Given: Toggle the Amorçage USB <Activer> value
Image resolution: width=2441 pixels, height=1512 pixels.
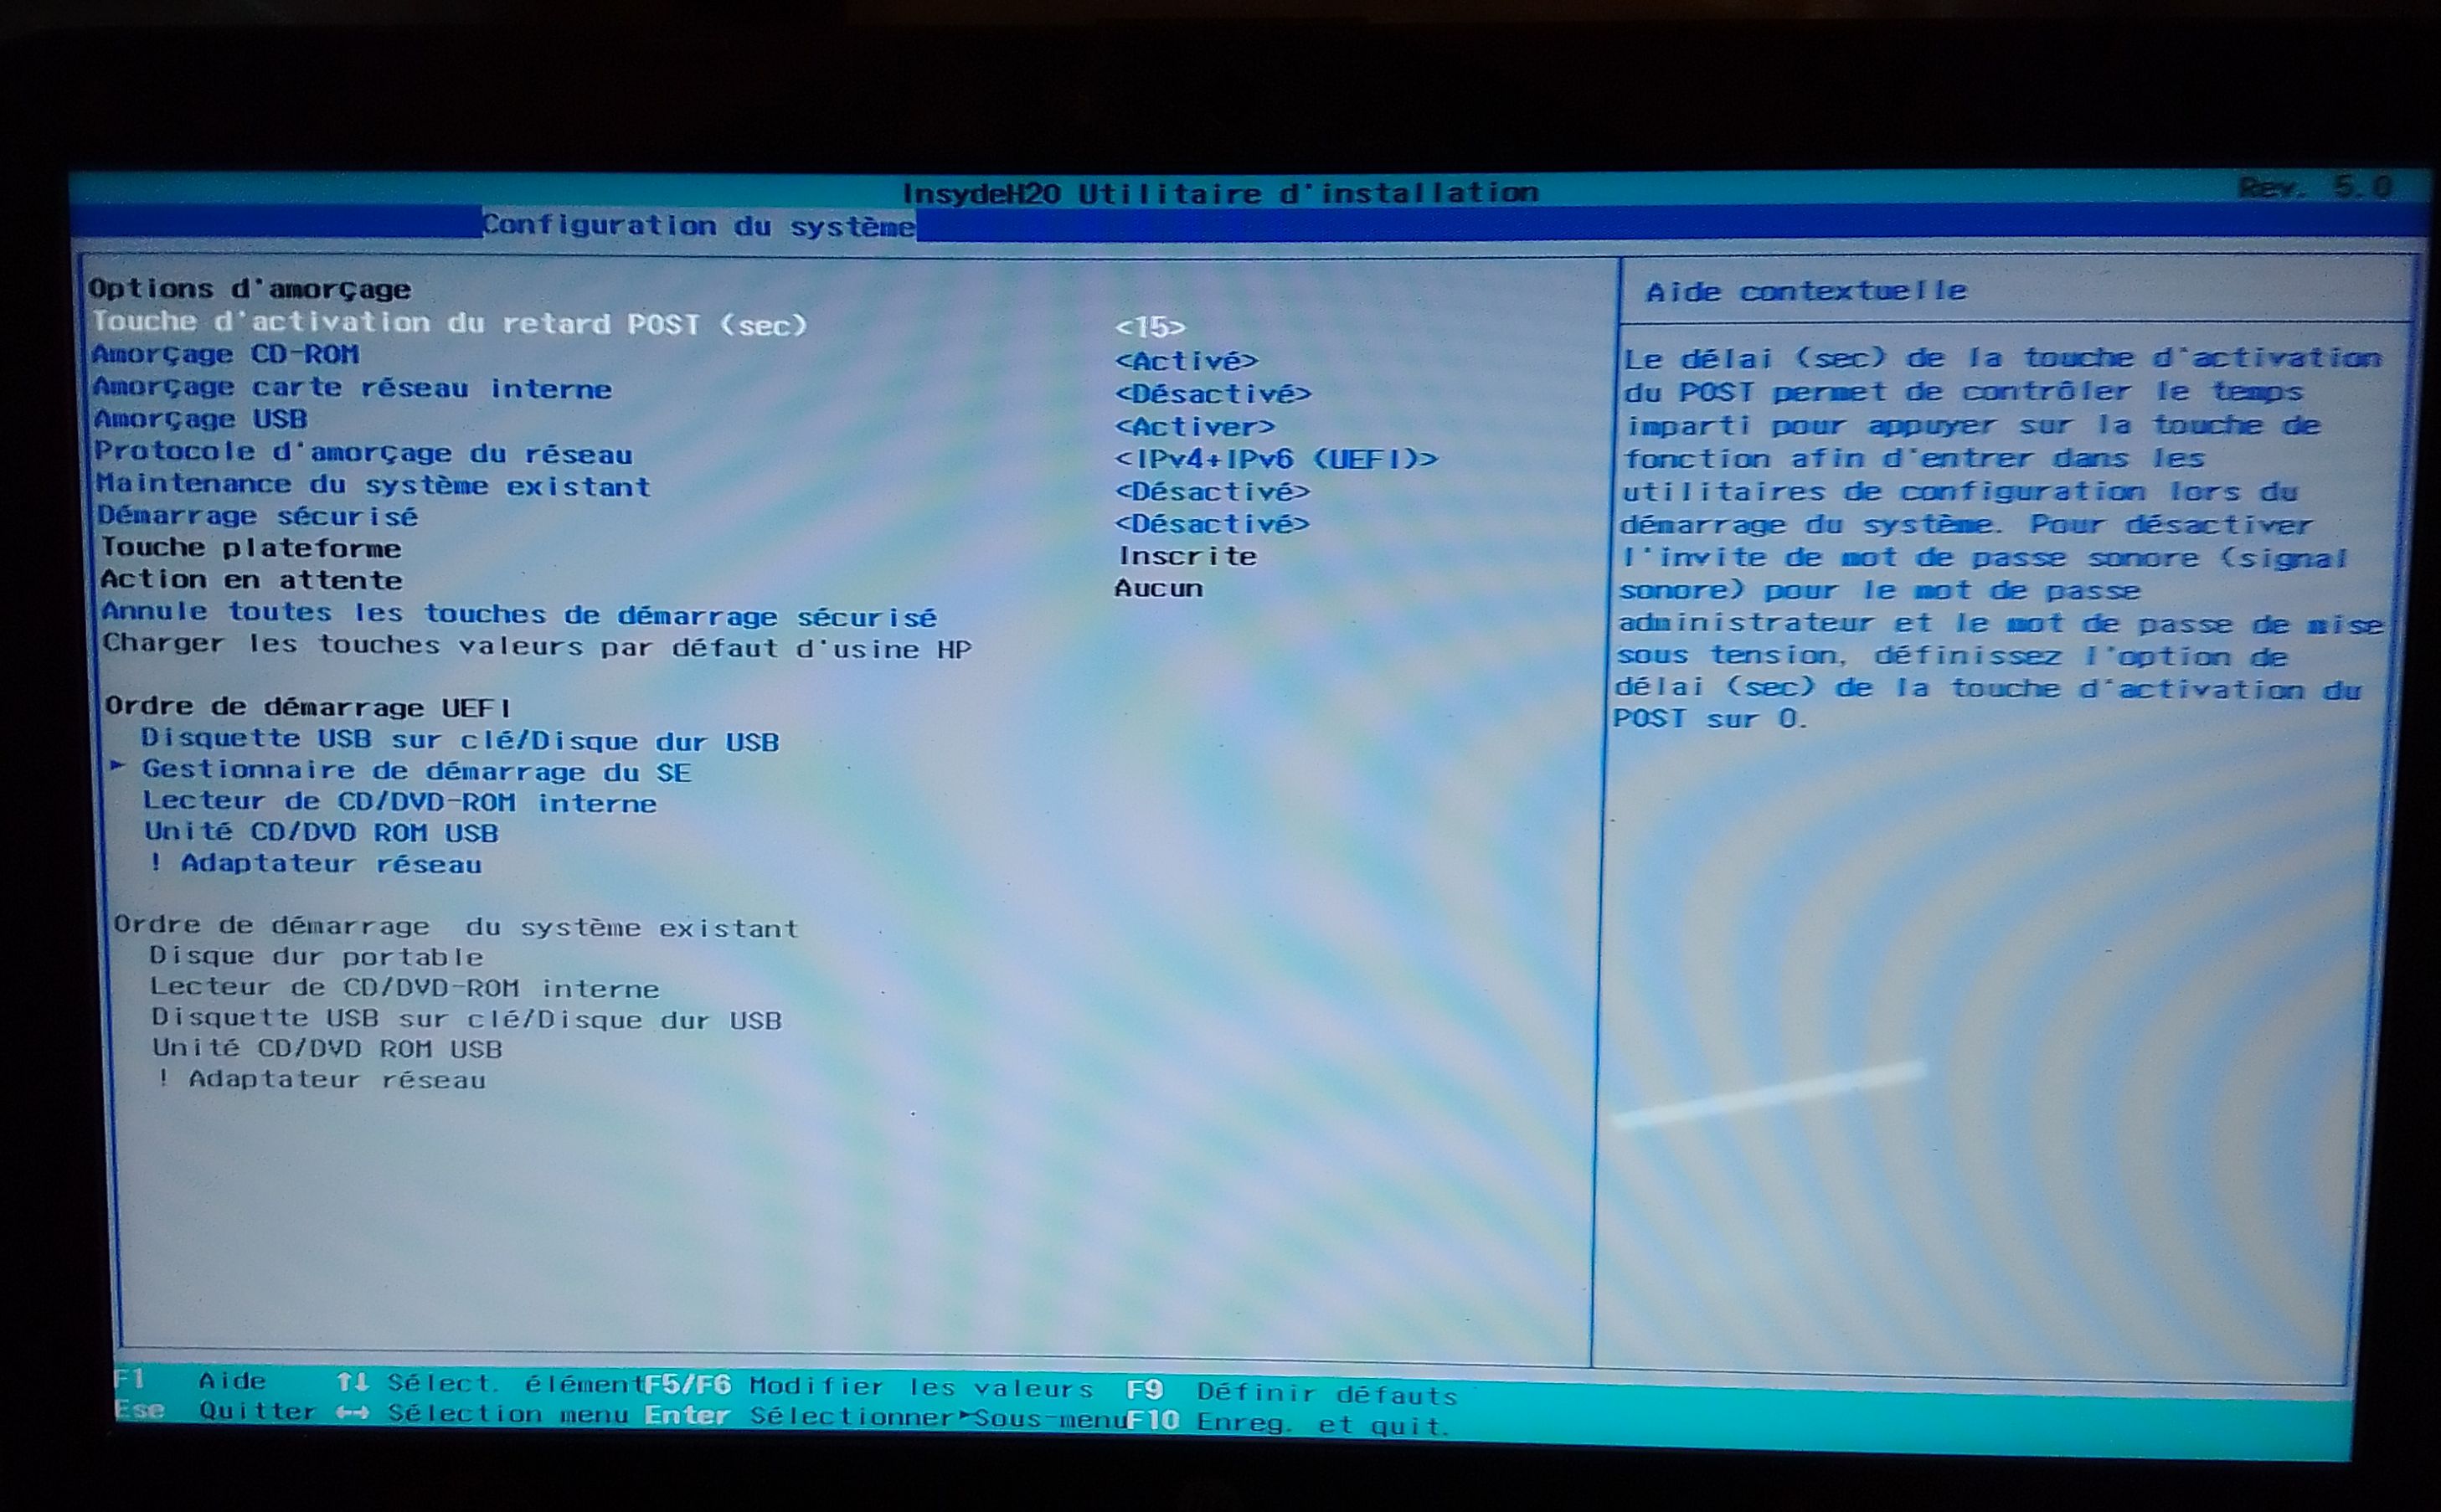Looking at the screenshot, I should (x=1195, y=427).
